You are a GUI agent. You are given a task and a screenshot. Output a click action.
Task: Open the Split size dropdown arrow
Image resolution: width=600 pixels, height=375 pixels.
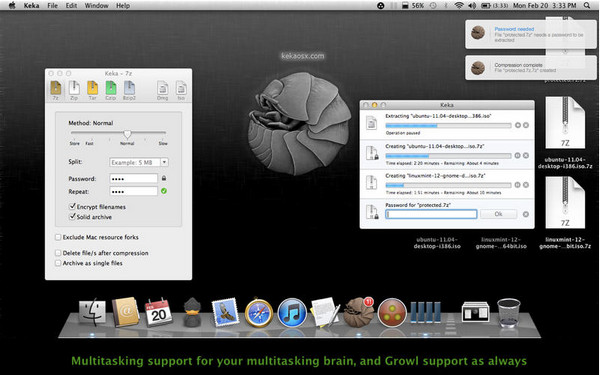[x=164, y=162]
